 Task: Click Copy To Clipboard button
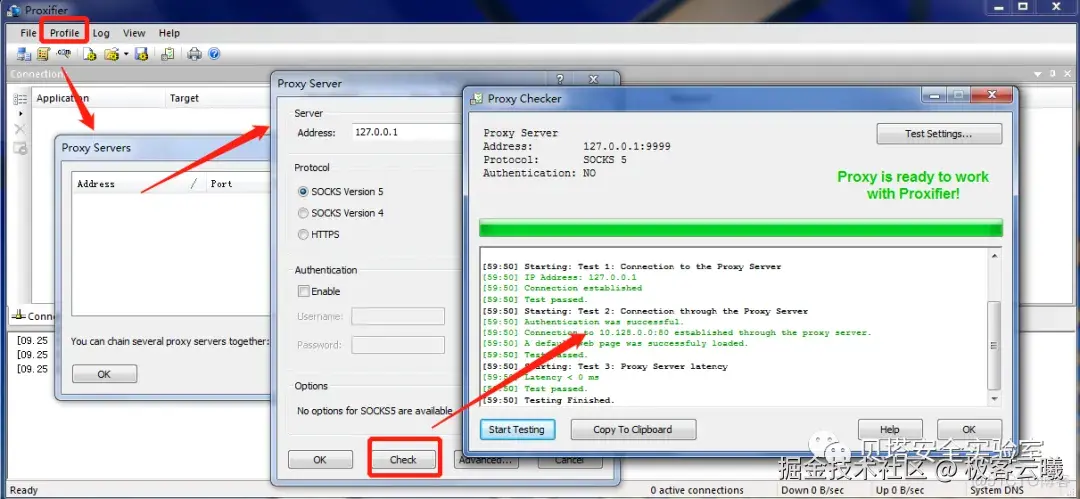(x=633, y=429)
